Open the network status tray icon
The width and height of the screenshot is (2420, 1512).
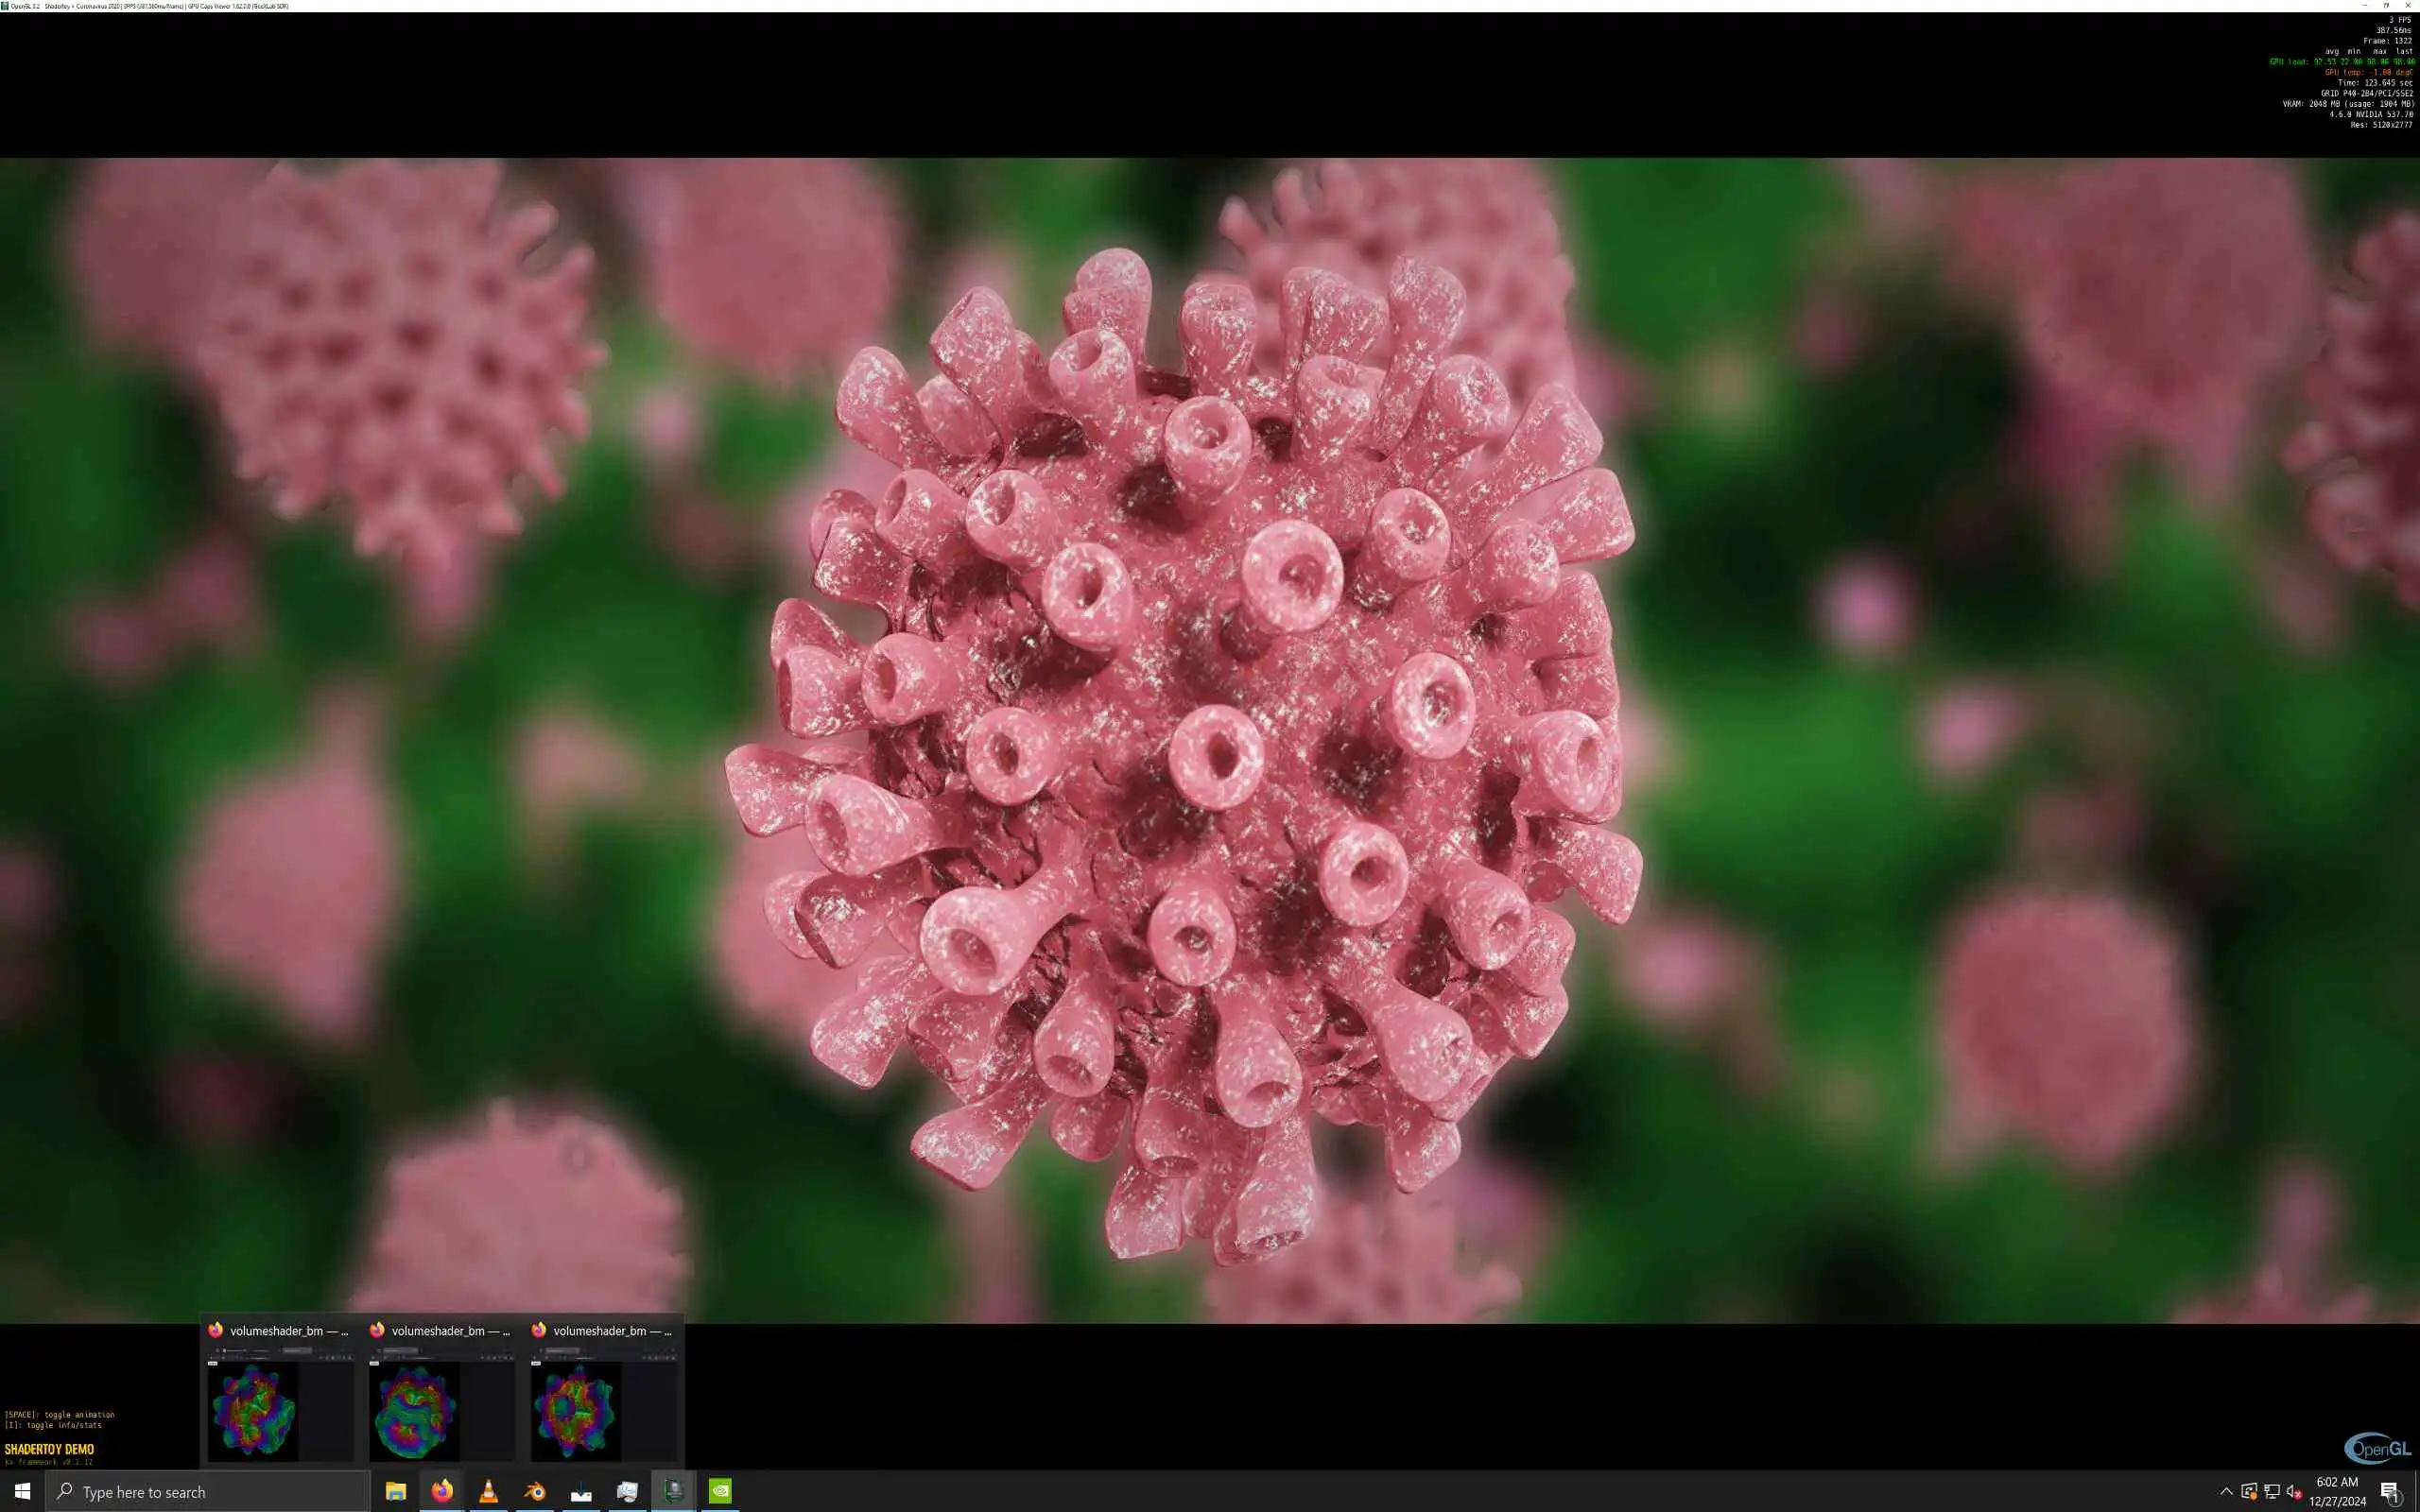[2272, 1492]
